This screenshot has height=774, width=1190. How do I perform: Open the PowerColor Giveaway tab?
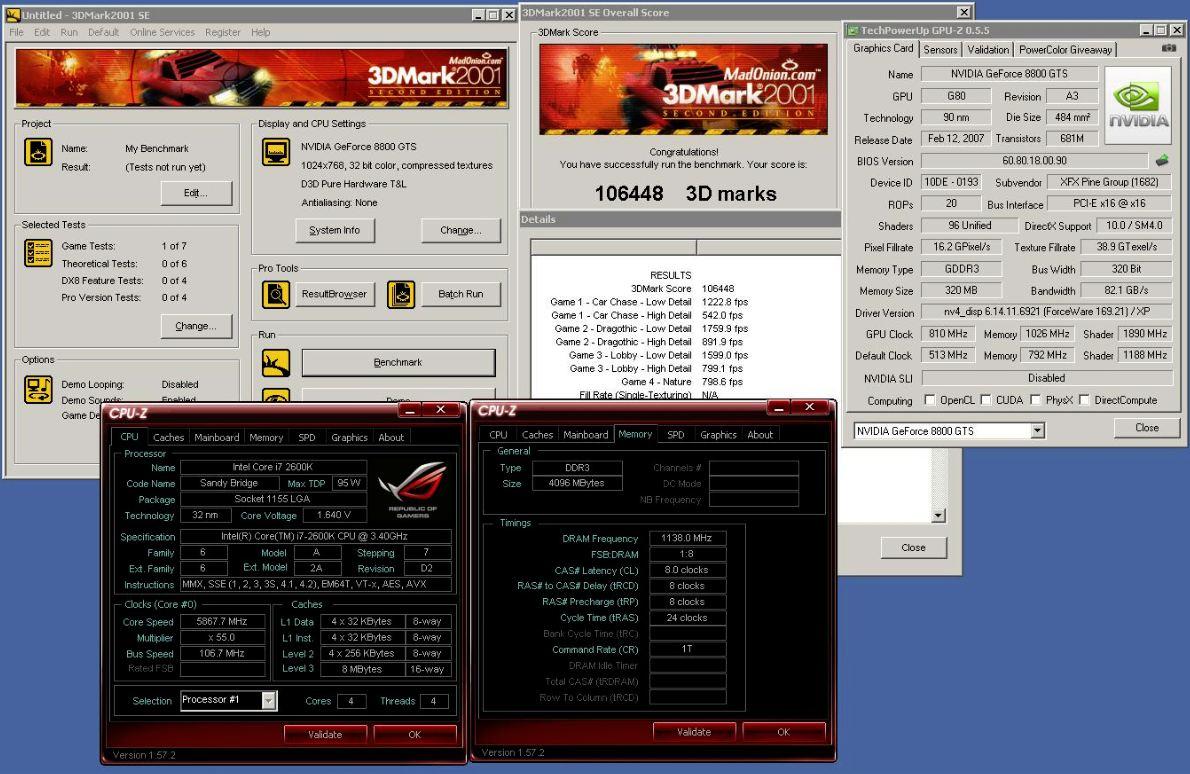1066,49
